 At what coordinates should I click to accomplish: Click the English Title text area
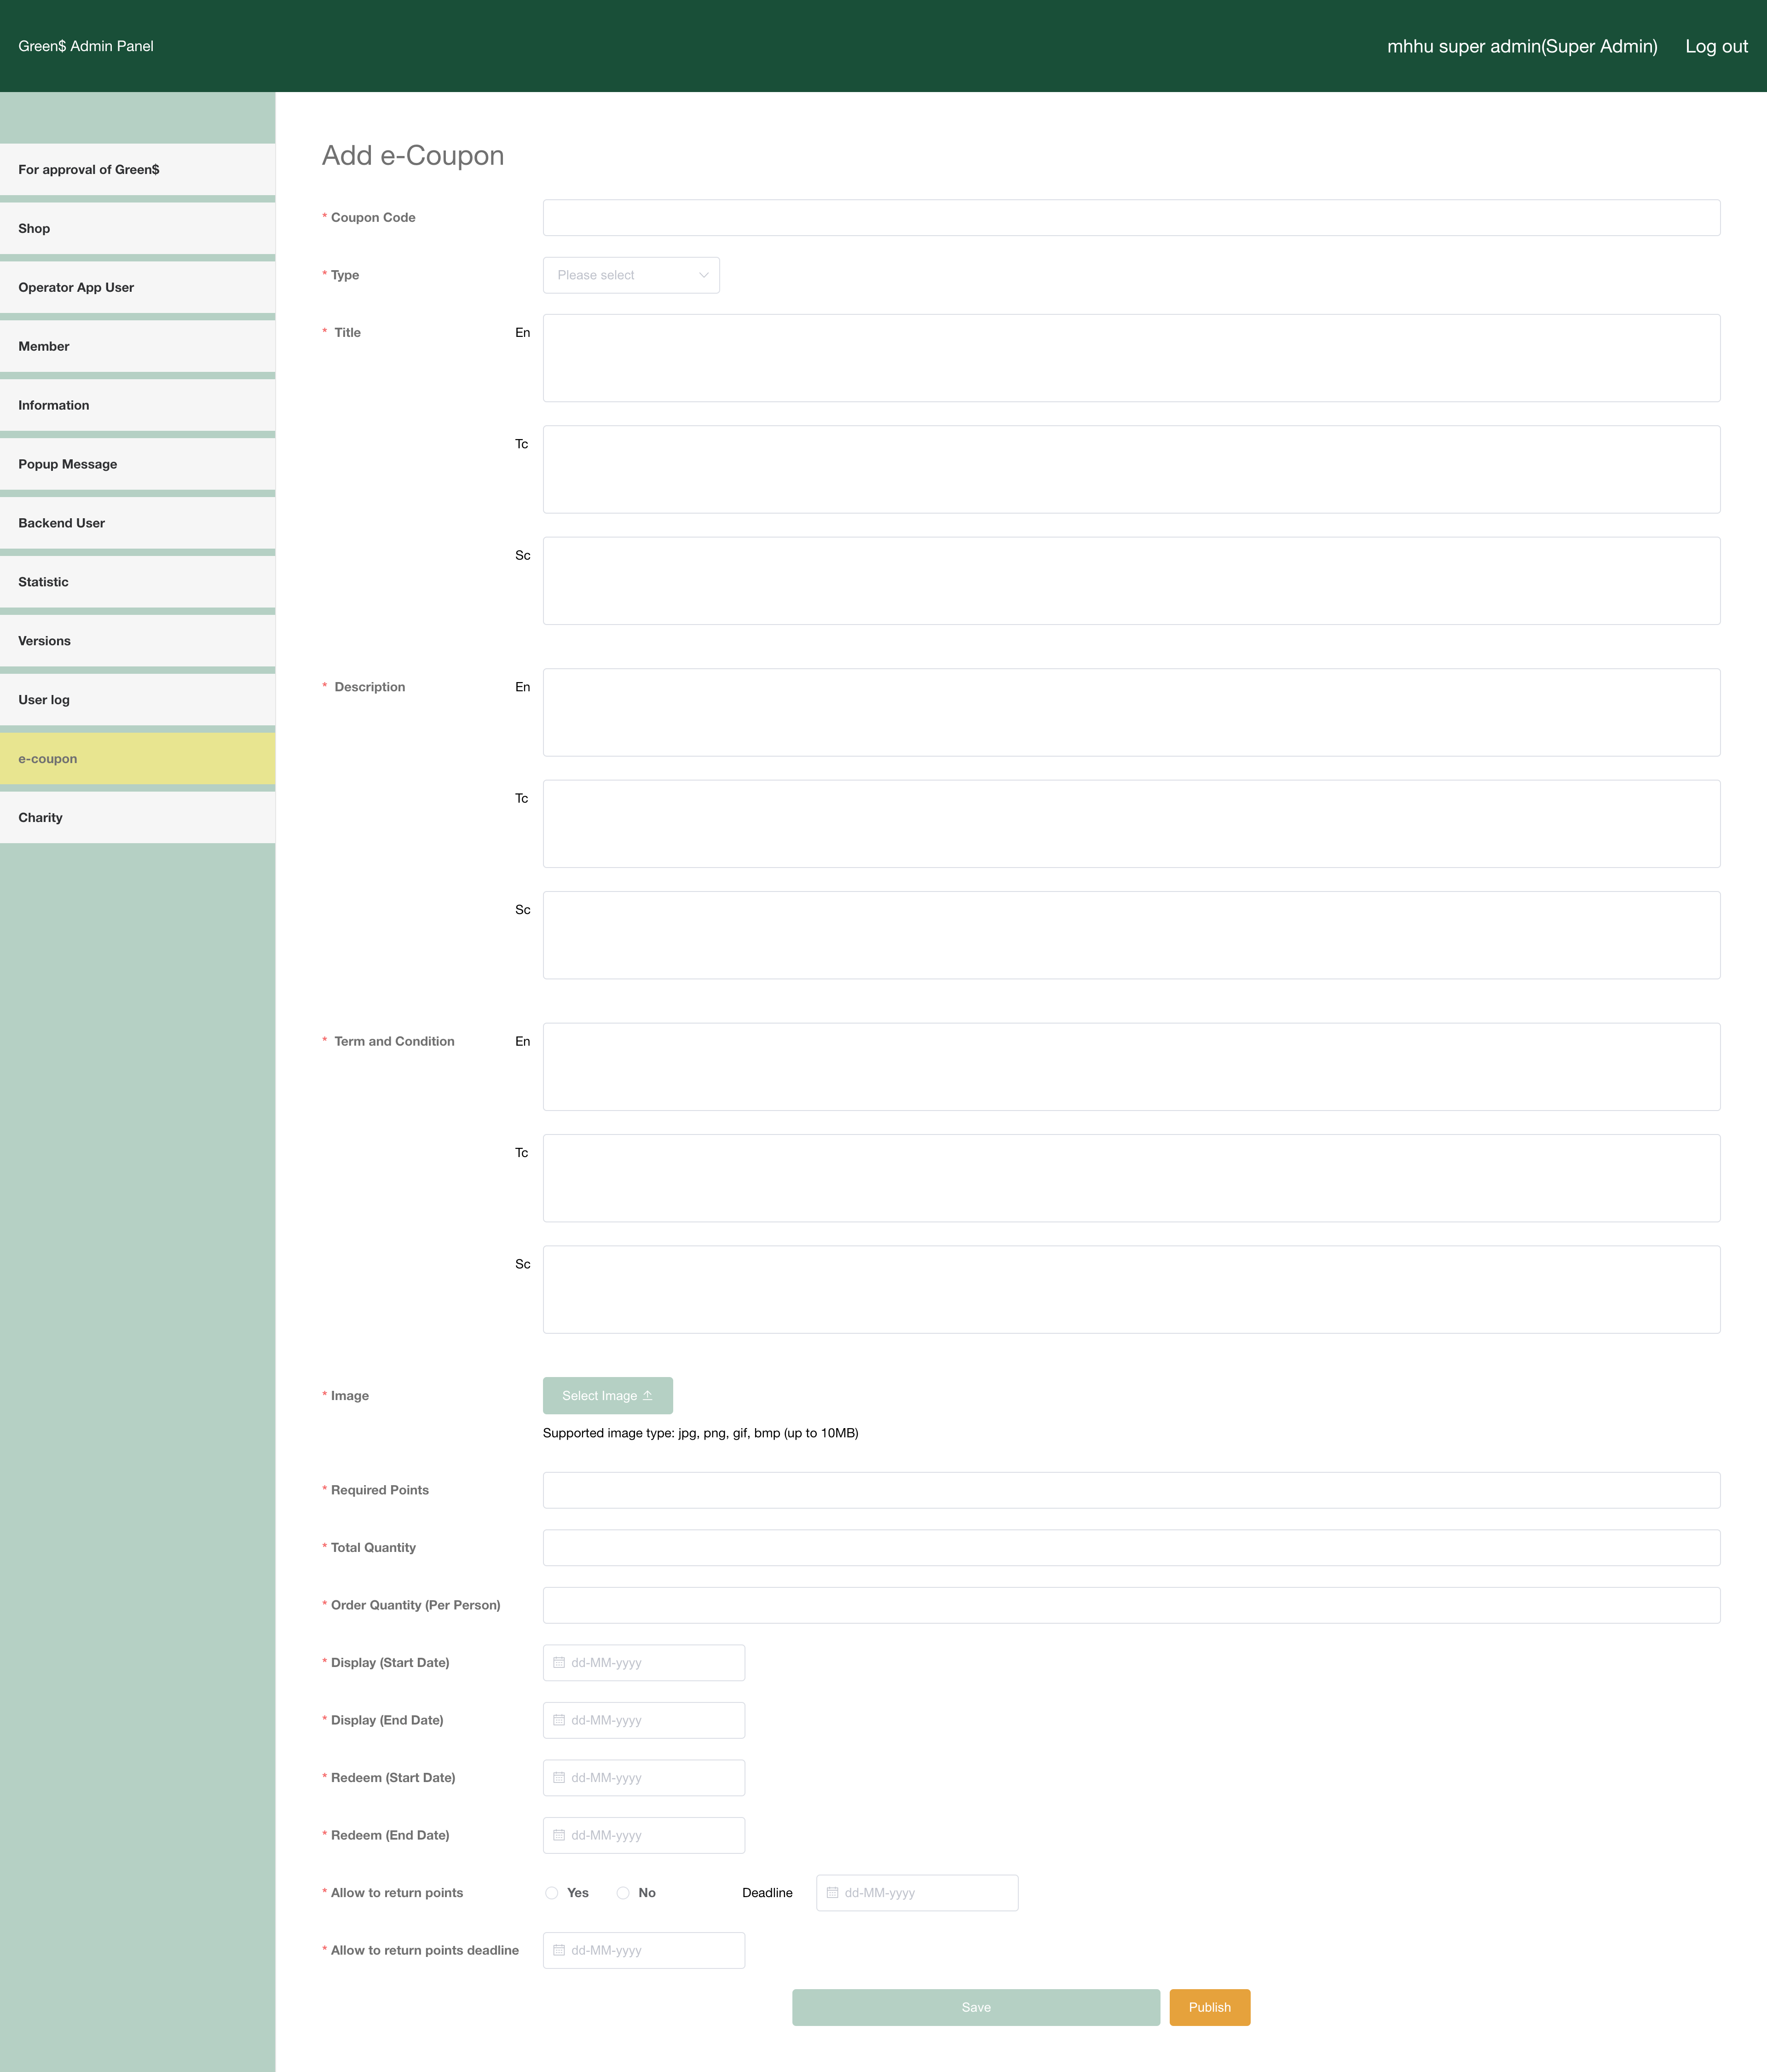pos(1130,358)
